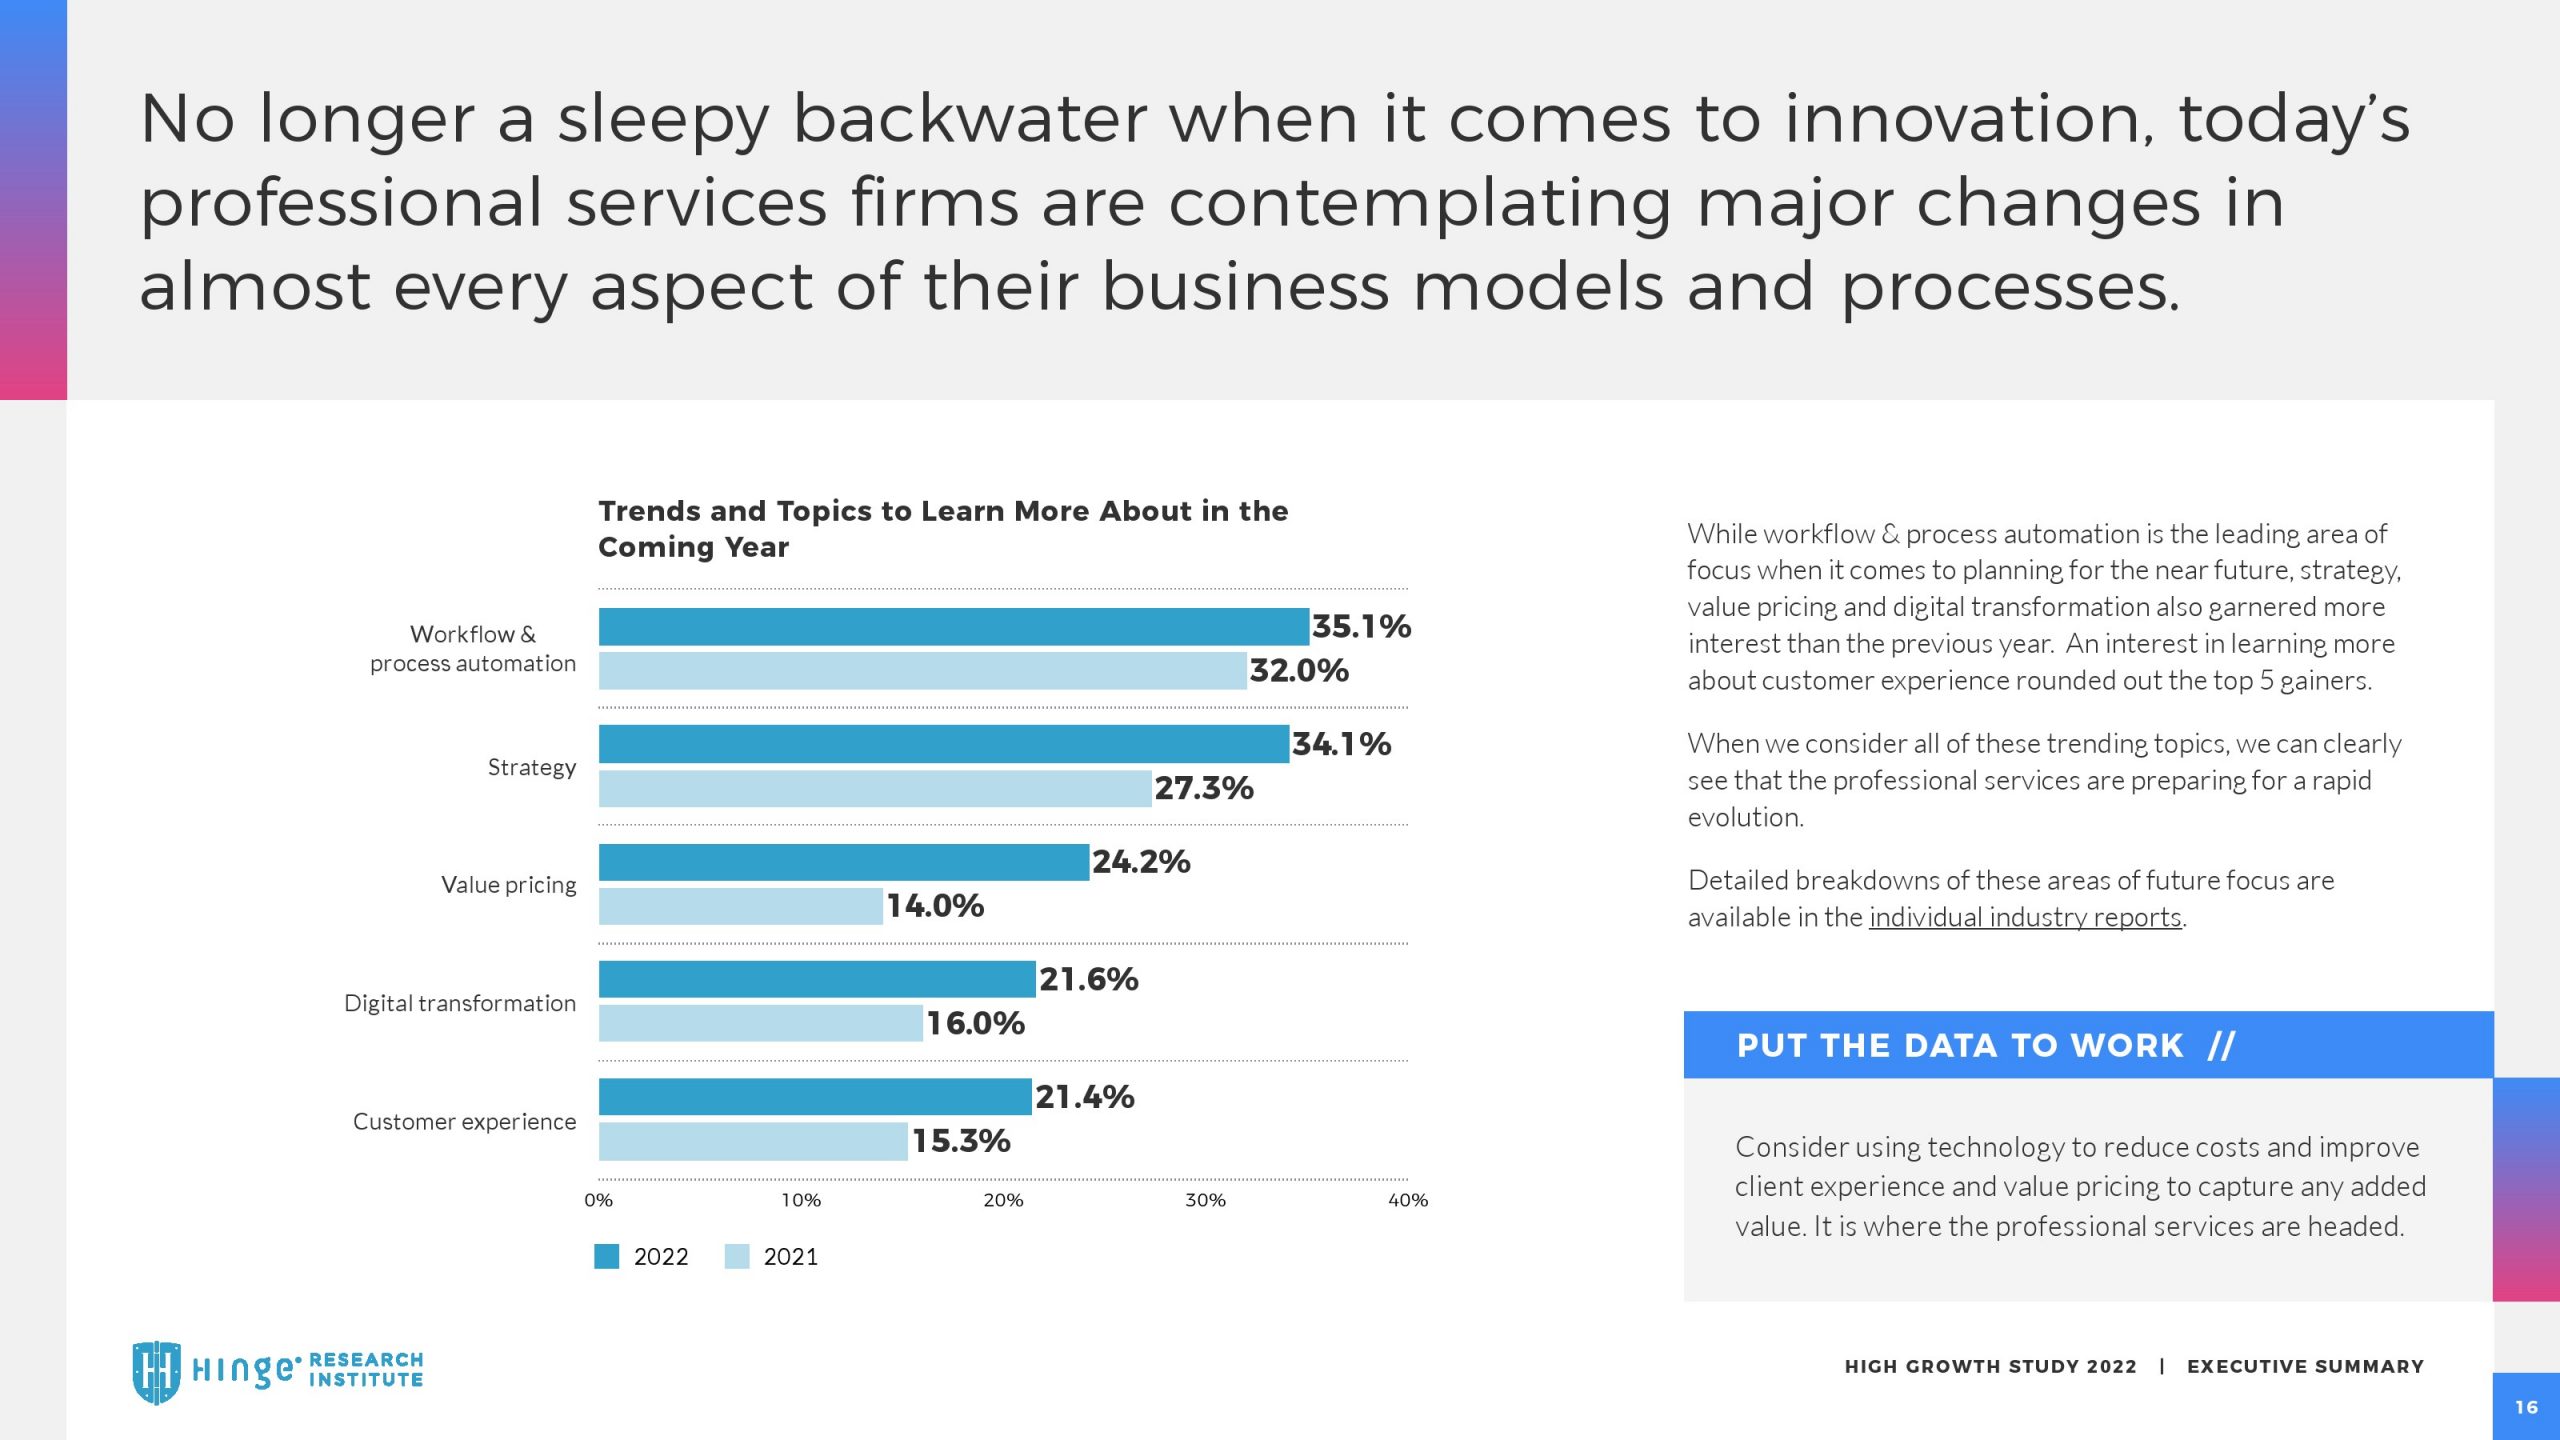This screenshot has width=2560, height=1440.
Task: Select the Value pricing 2021 bar
Action: pos(740,906)
